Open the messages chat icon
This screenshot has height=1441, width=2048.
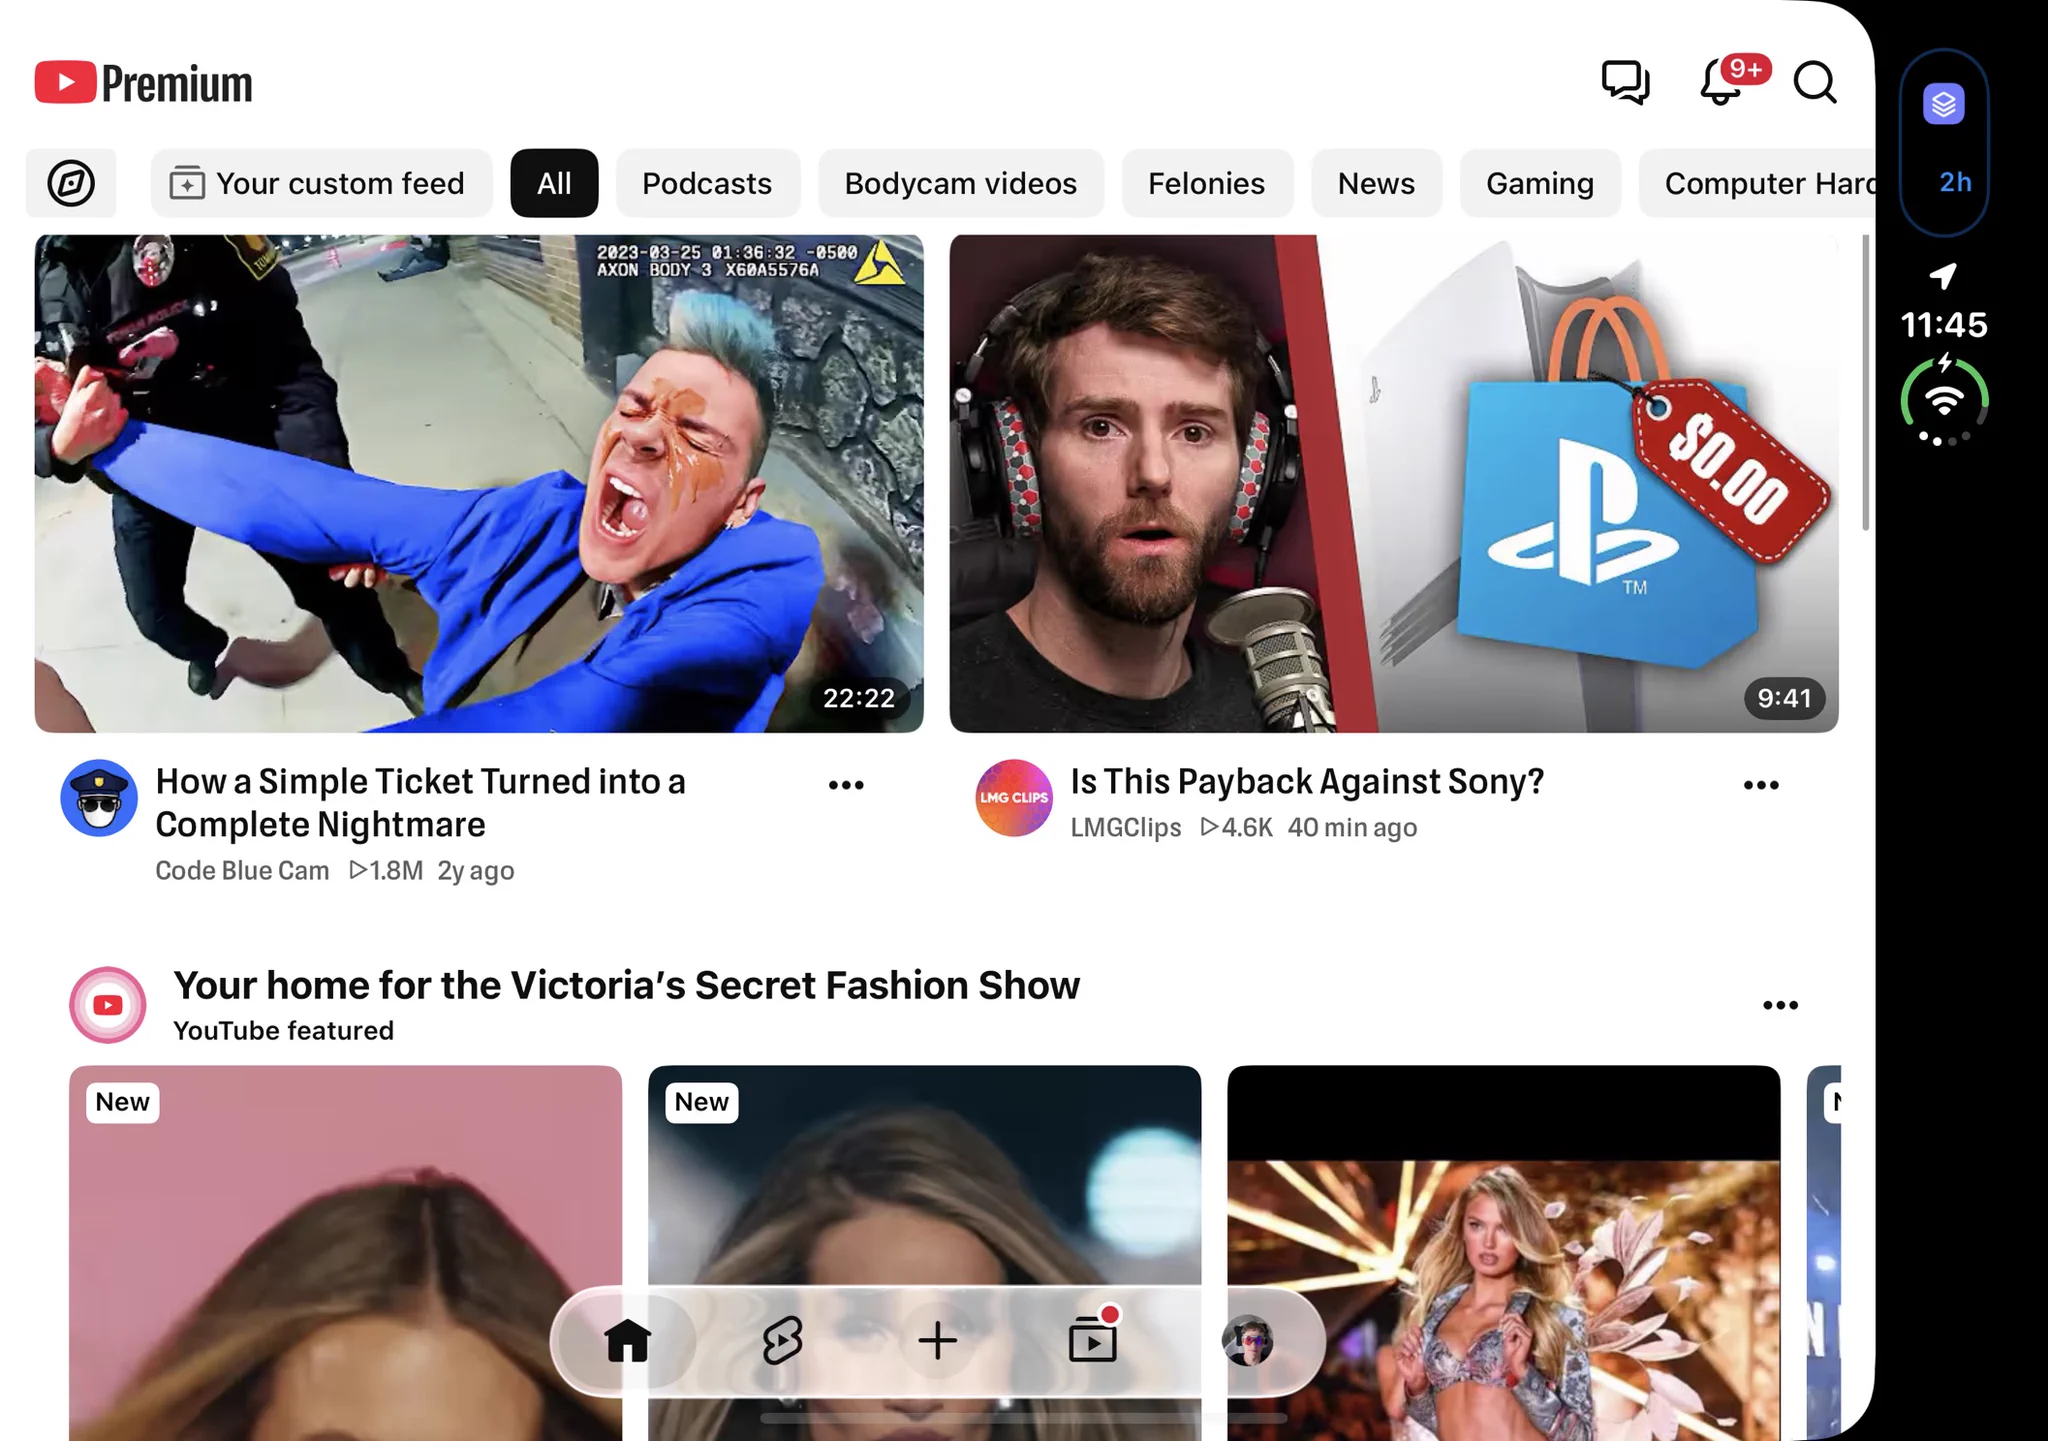(1625, 82)
